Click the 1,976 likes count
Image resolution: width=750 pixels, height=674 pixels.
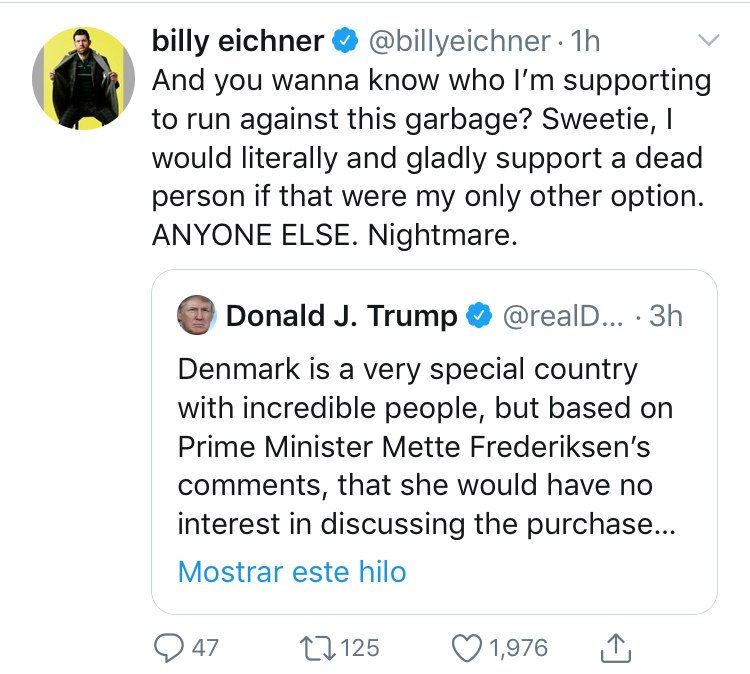pos(518,648)
